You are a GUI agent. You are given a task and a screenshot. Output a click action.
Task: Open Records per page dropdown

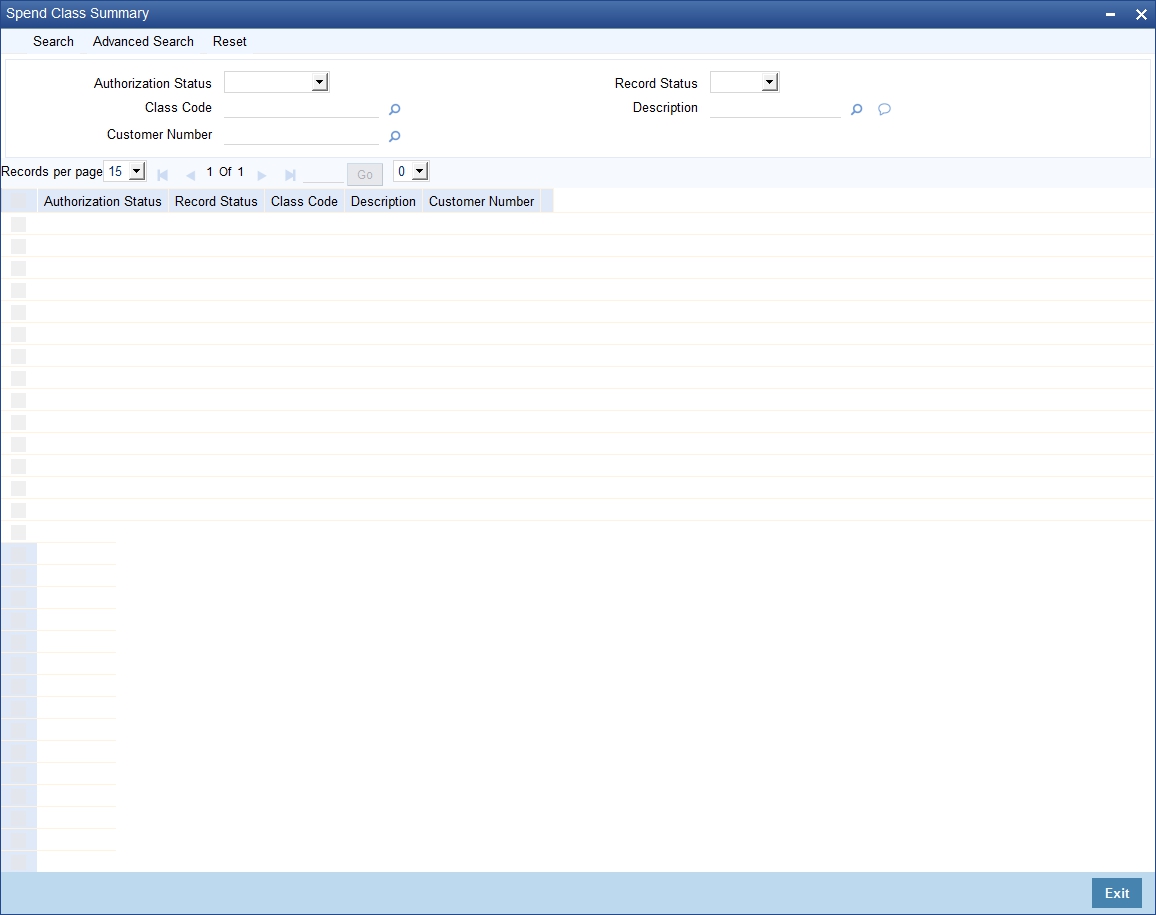click(x=125, y=171)
